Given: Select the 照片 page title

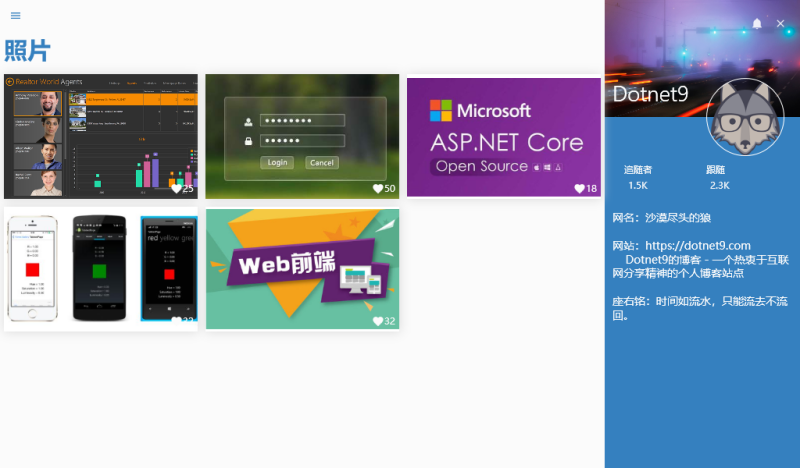Looking at the screenshot, I should point(28,51).
